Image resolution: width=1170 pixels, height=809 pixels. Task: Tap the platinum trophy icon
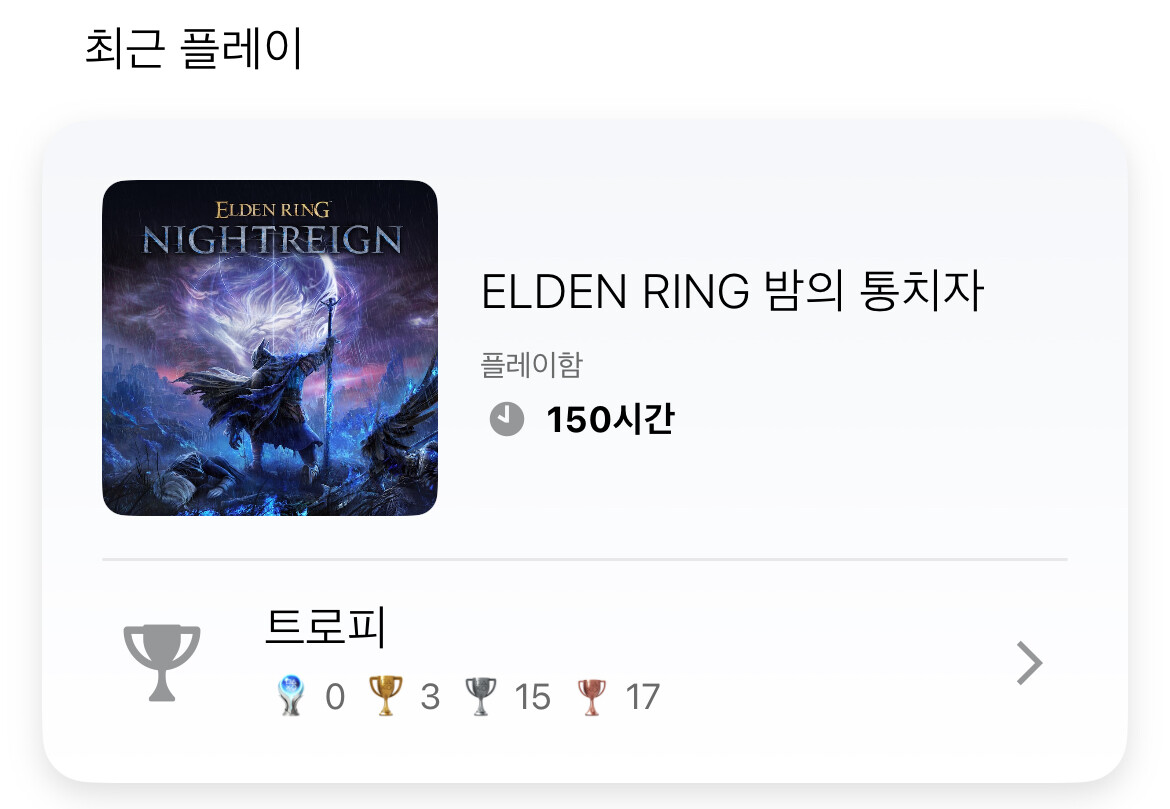point(290,696)
